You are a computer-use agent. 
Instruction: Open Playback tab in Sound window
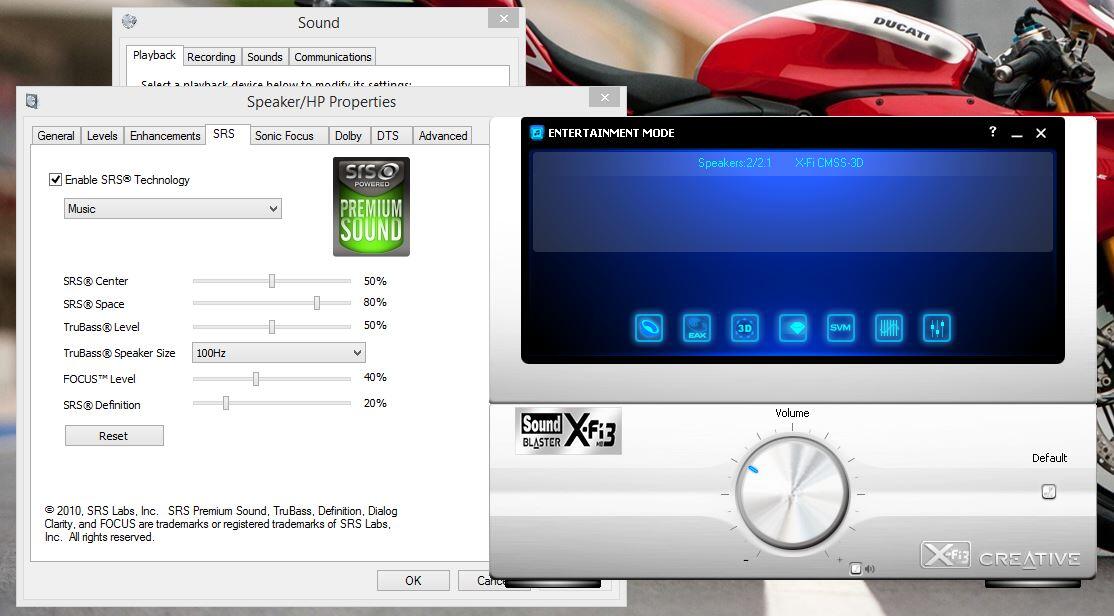154,55
